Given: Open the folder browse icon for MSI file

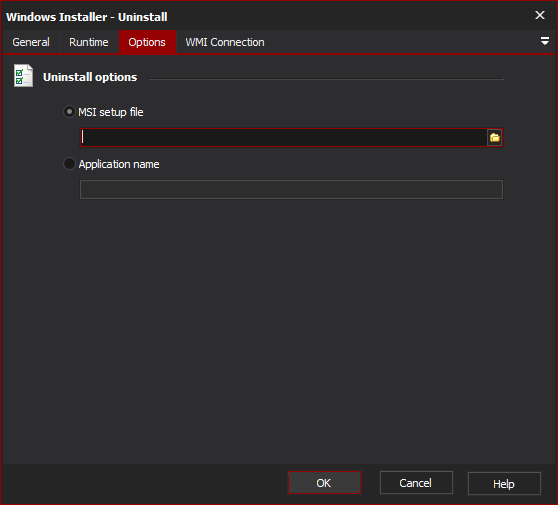Looking at the screenshot, I should pyautogui.click(x=494, y=137).
